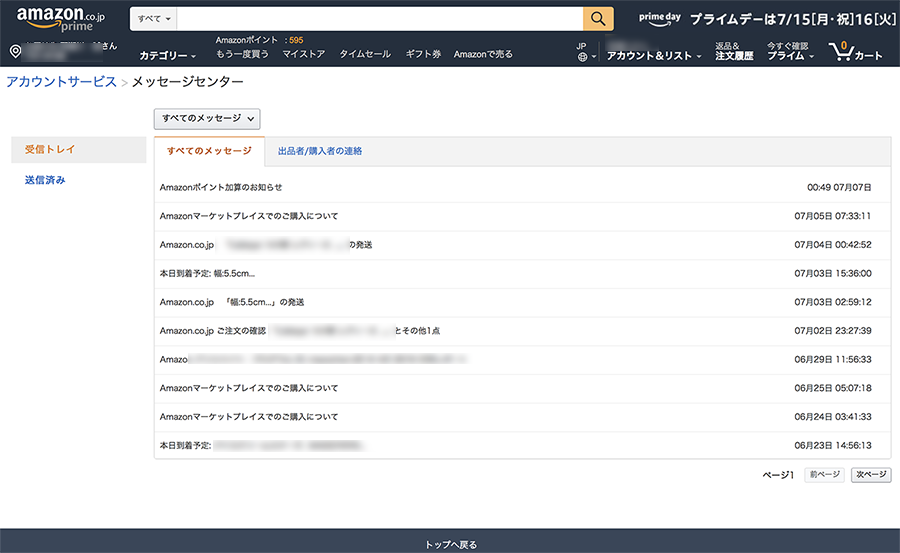Click the アカウントサービス breadcrumb link

tap(61, 82)
